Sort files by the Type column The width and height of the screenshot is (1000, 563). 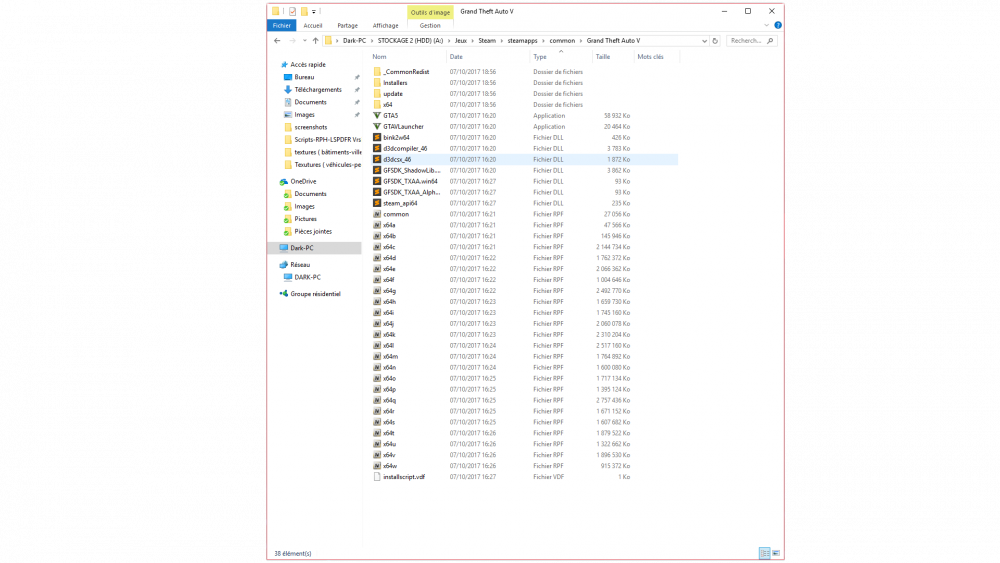(x=540, y=57)
